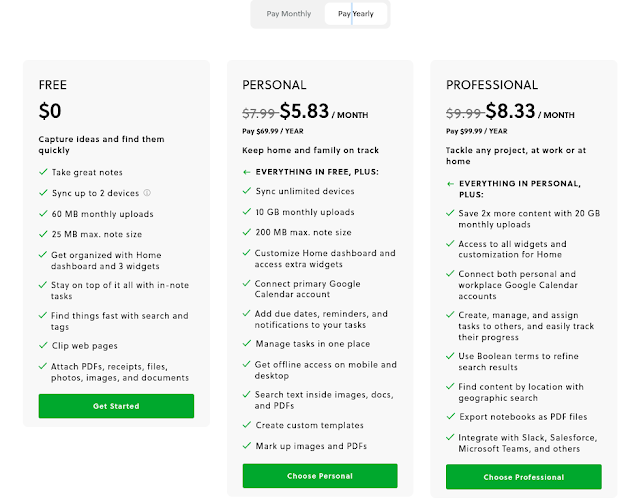This screenshot has height=500, width=639.
Task: Click the PERSONAL plan title
Action: click(274, 85)
